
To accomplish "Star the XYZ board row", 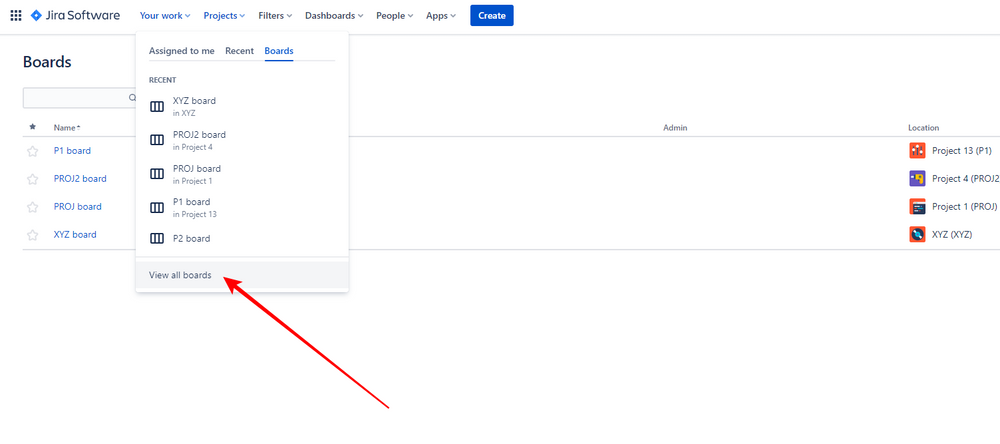I will pos(33,235).
